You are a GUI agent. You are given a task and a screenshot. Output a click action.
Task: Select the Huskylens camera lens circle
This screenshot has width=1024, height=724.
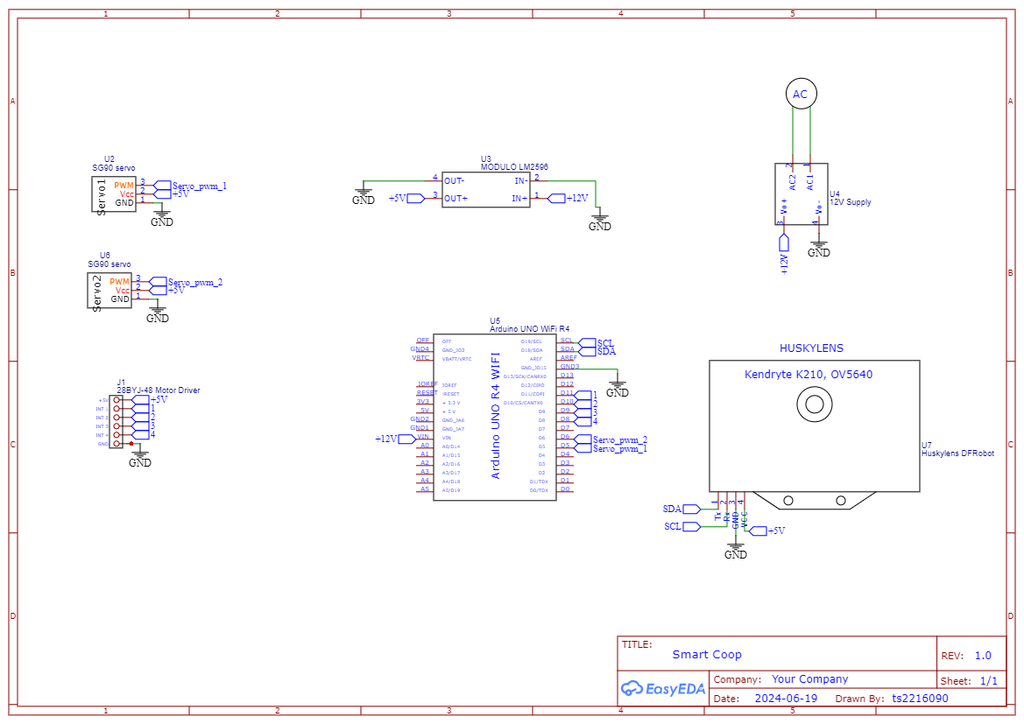814,404
